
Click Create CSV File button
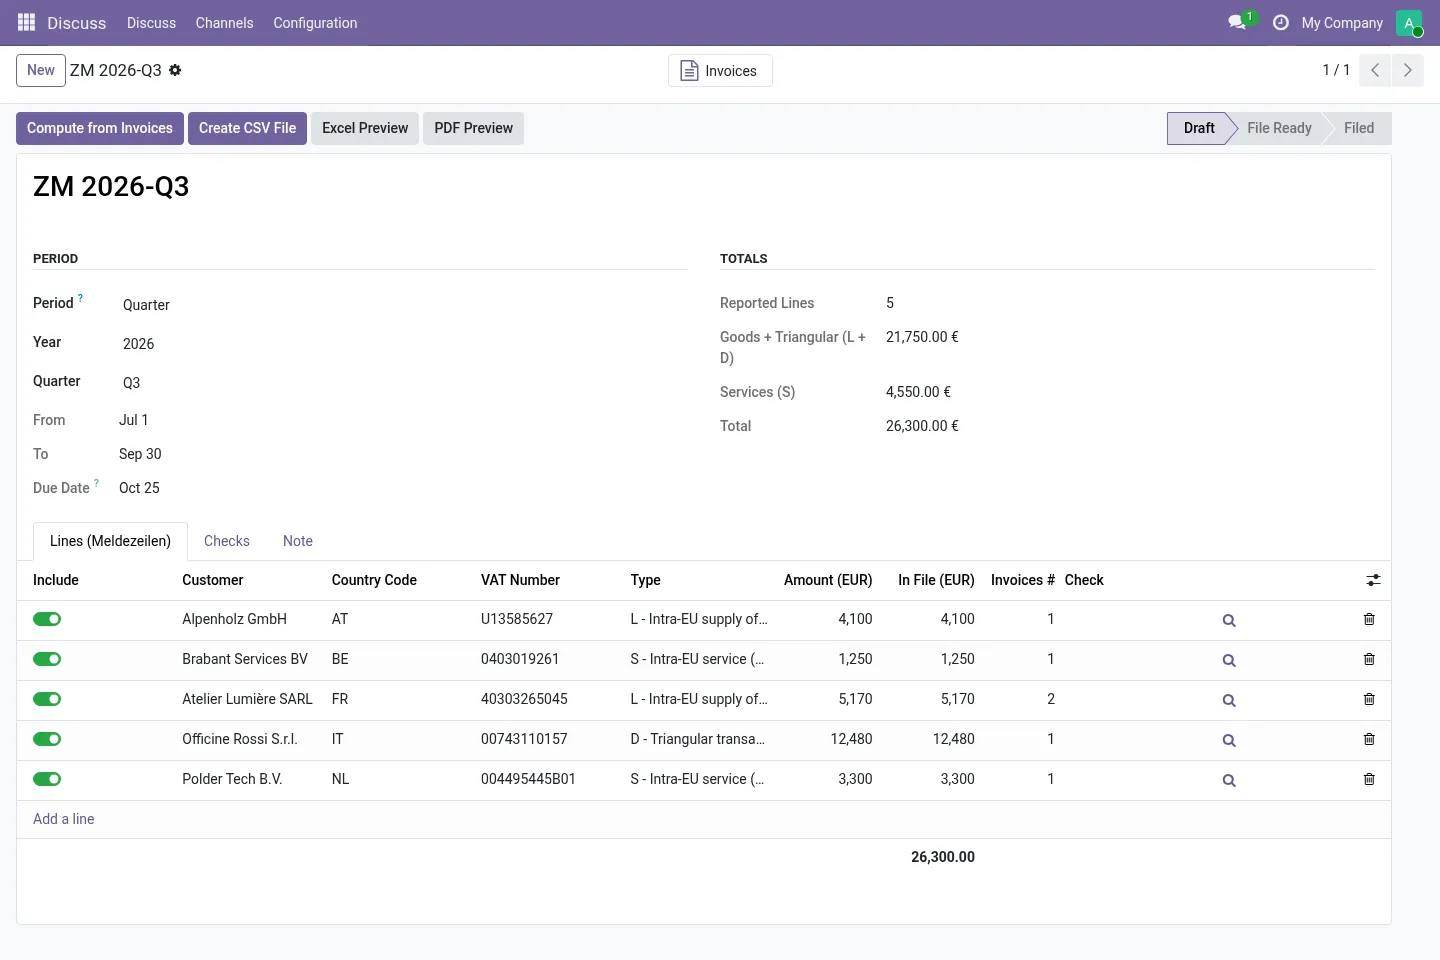point(247,128)
